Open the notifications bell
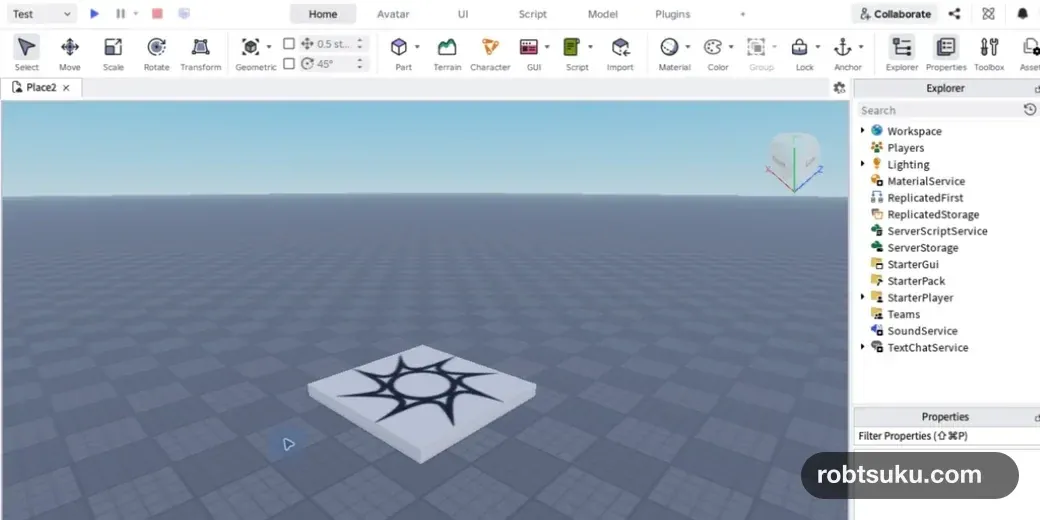This screenshot has width=1040, height=520. 1022,13
